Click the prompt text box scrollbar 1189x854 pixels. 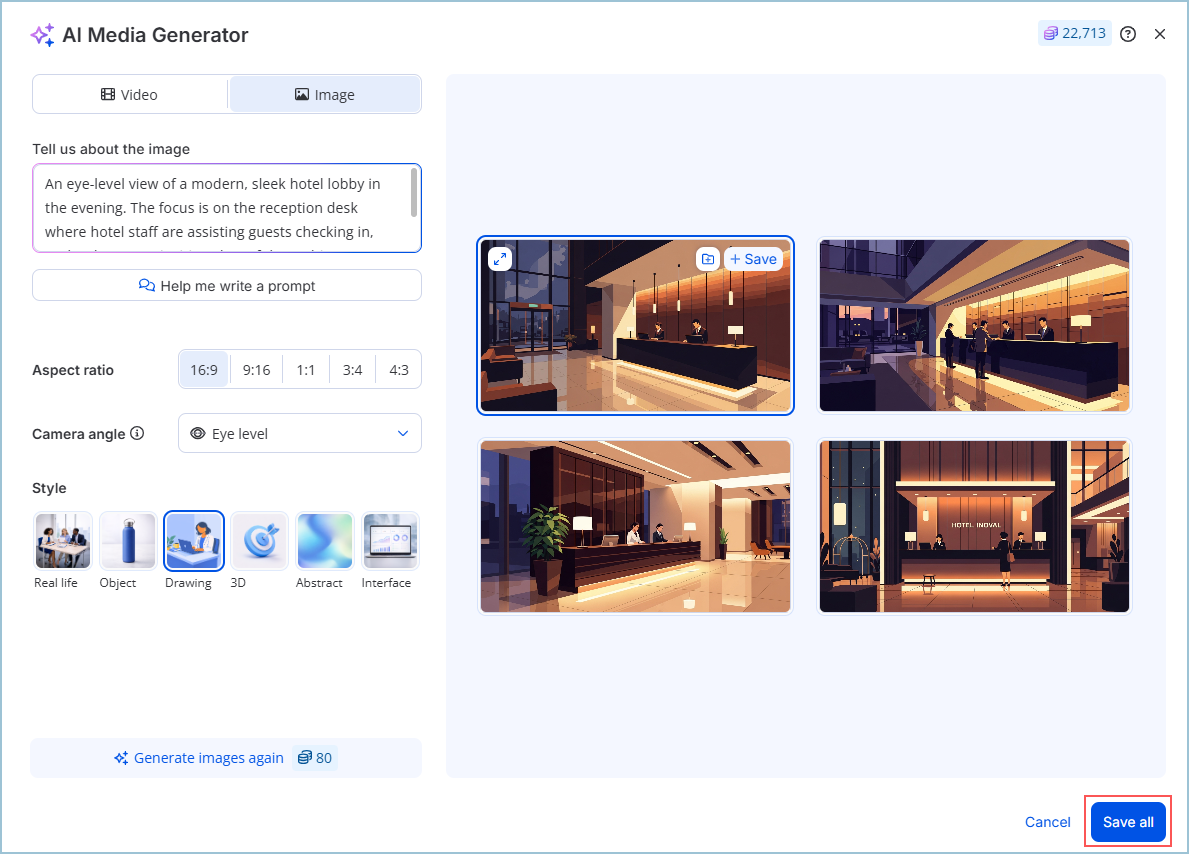(414, 192)
